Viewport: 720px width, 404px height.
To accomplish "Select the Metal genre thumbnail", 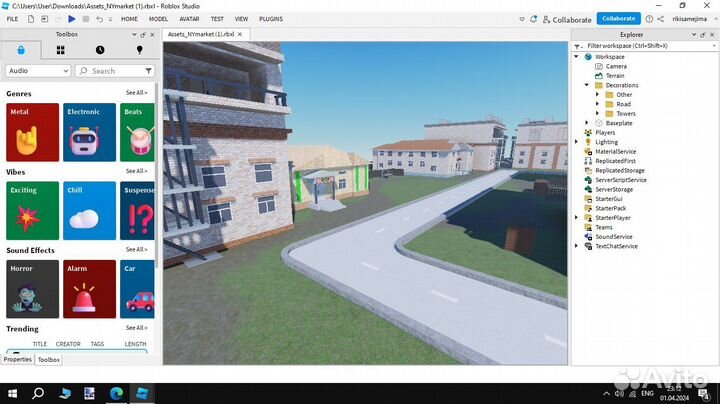I will pos(32,132).
